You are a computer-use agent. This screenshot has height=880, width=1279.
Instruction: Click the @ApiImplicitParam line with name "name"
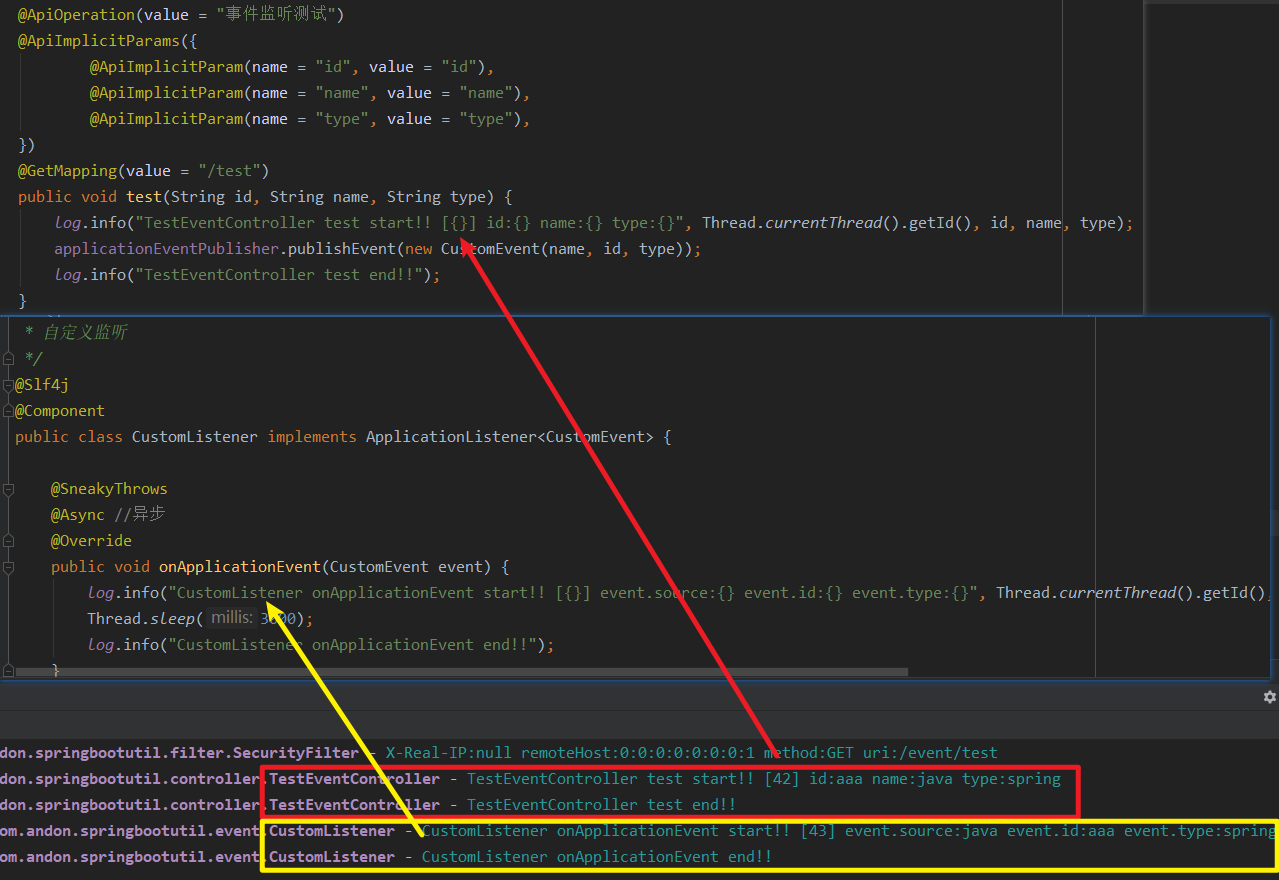[310, 93]
